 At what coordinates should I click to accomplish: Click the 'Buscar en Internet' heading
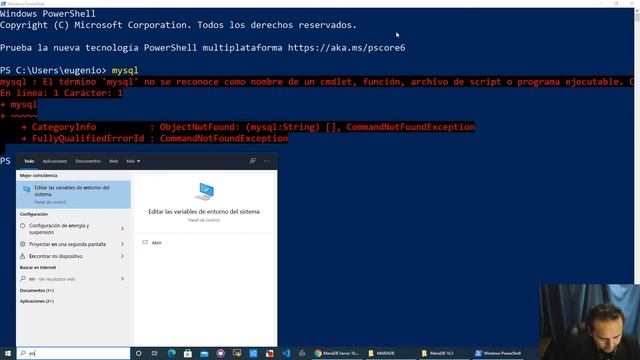click(38, 267)
